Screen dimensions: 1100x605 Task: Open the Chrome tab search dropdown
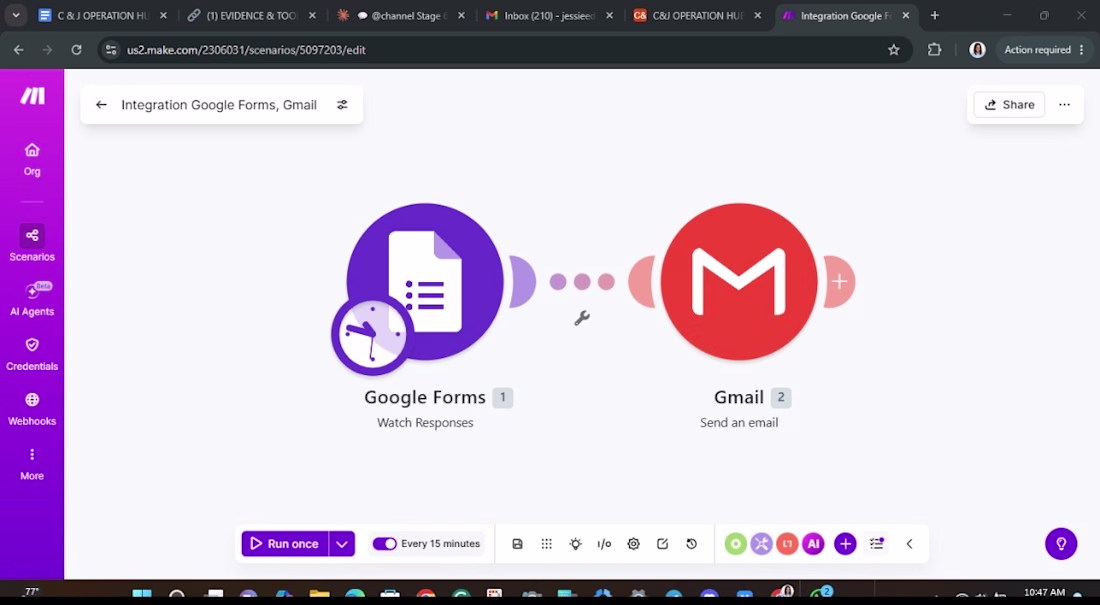[x=15, y=15]
